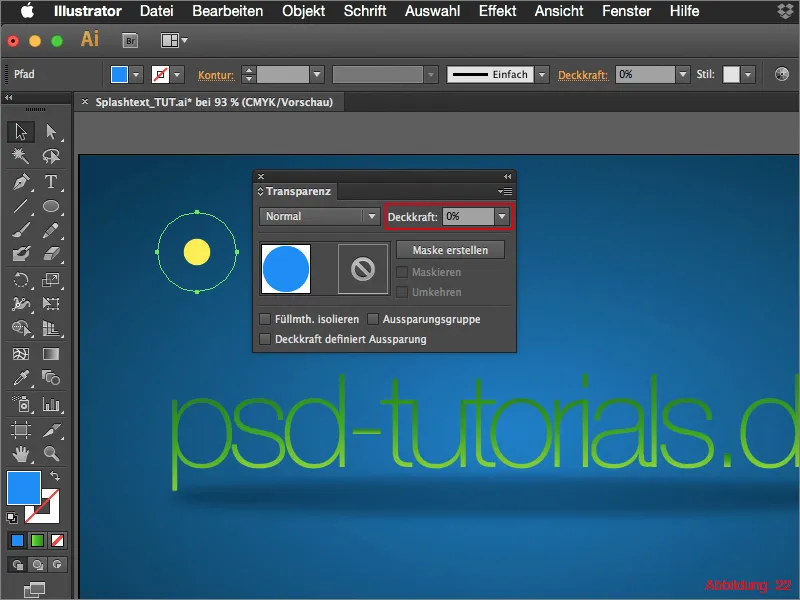The image size is (800, 600).
Task: Reset default fill and stroke icon
Action: (12, 518)
